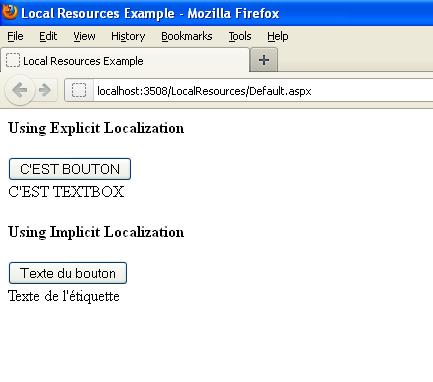Go forward with the forward arrow
Screen dimensions: 433x382
pyautogui.click(x=45, y=90)
